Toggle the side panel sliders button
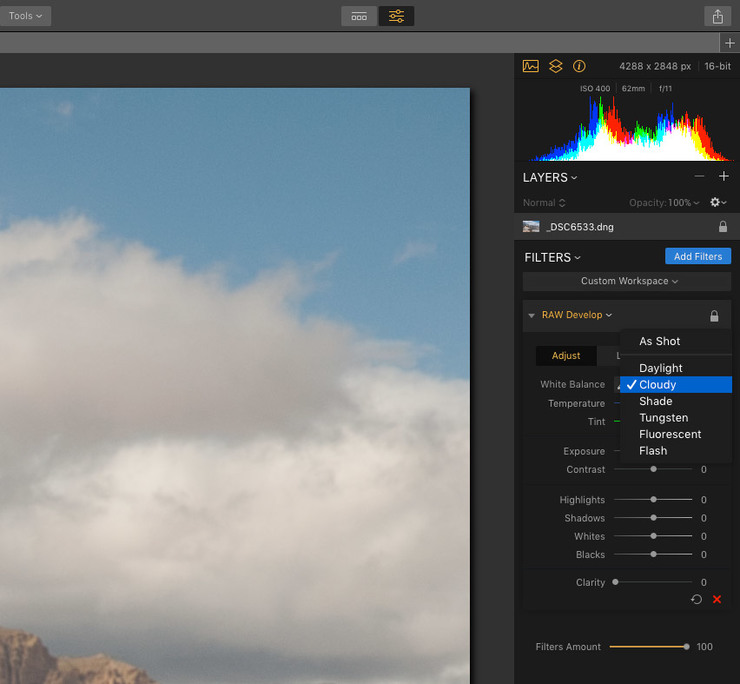The height and width of the screenshot is (684, 740). click(396, 16)
